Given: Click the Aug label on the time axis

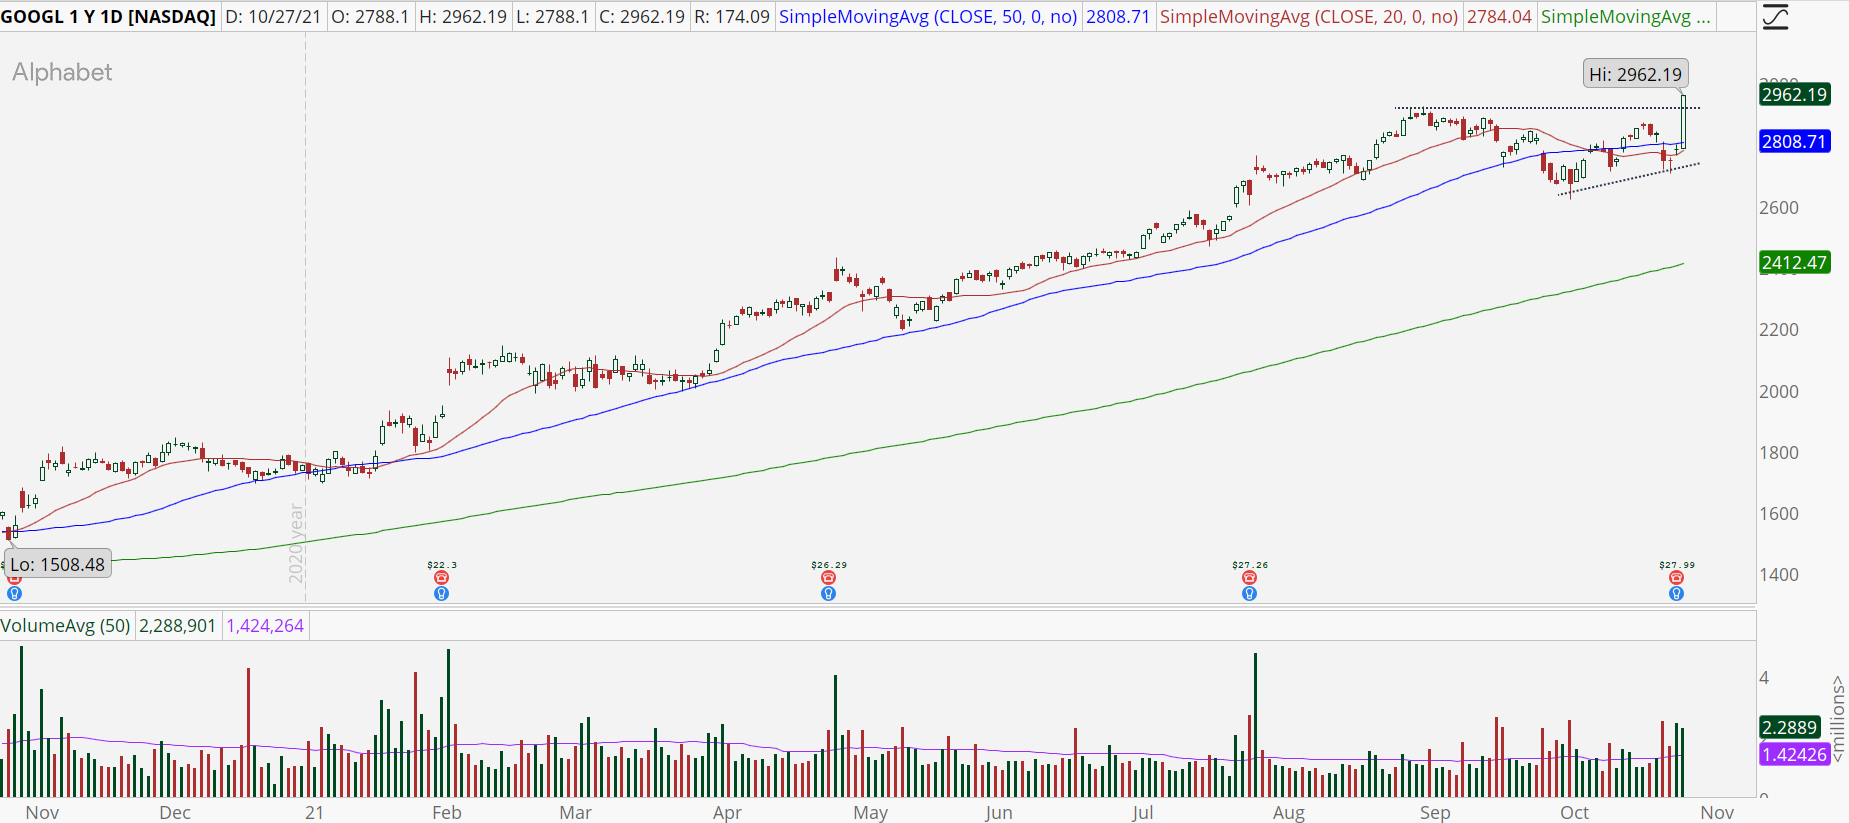Looking at the screenshot, I should coord(1289,812).
